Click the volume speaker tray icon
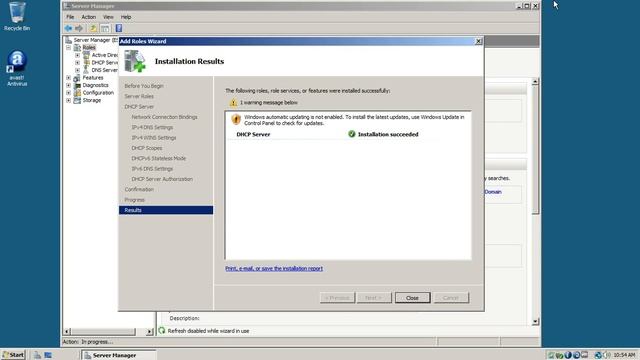 (x=607, y=355)
